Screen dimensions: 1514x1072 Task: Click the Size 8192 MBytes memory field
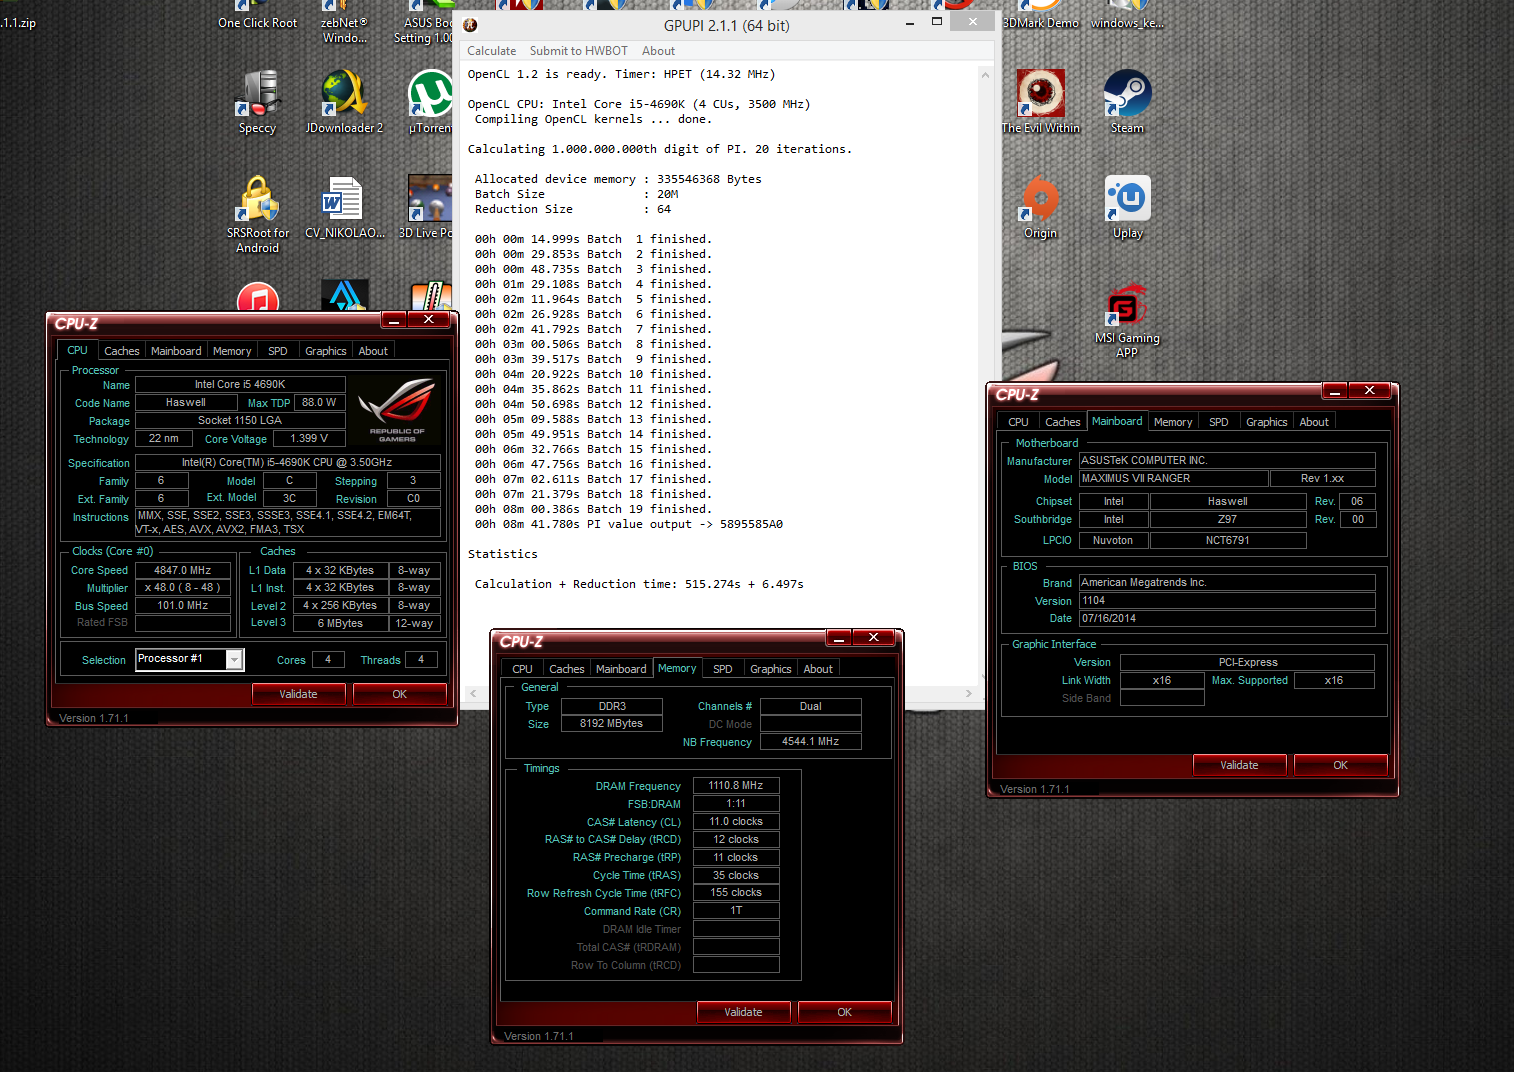(x=612, y=724)
